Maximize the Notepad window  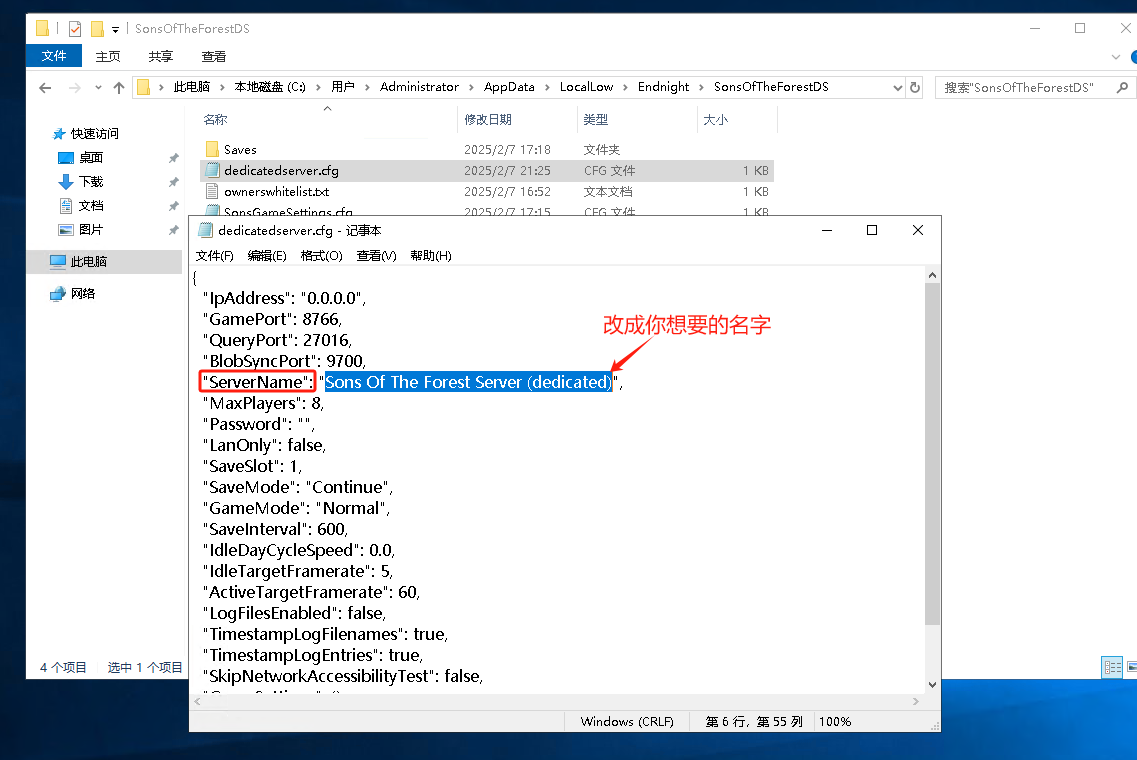pyautogui.click(x=872, y=230)
